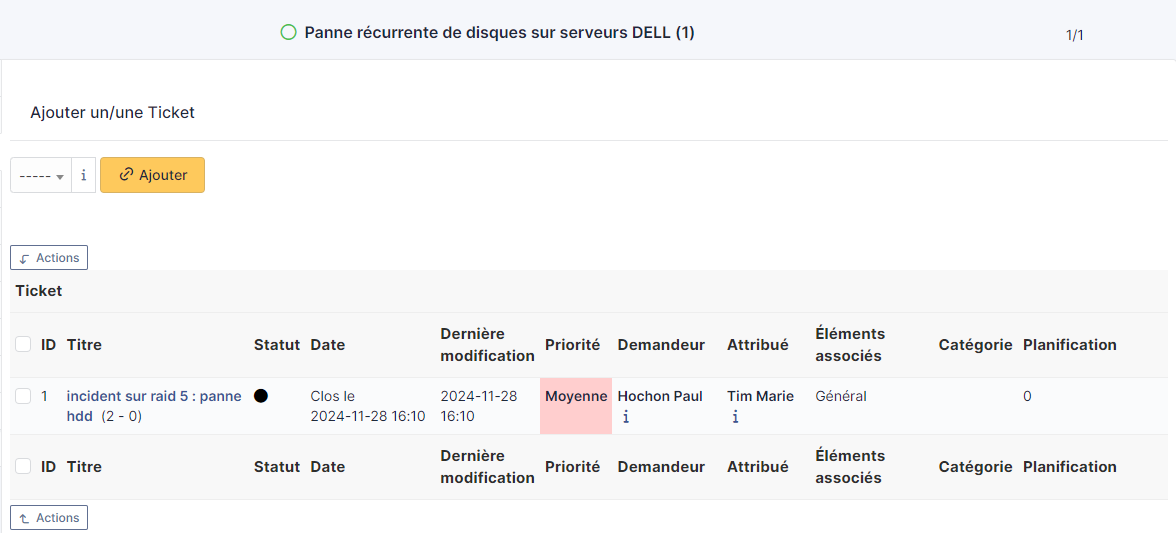Click the problem title 'Panne récurrente de disques'
Viewport: 1176px width, 533px height.
[x=499, y=33]
